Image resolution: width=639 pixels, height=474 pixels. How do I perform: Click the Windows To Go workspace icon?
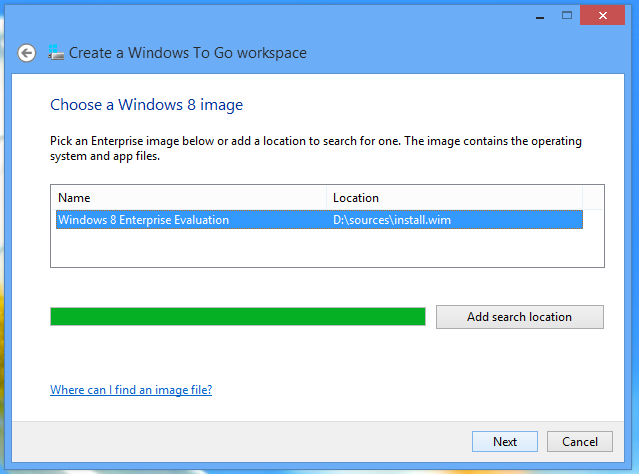click(56, 52)
